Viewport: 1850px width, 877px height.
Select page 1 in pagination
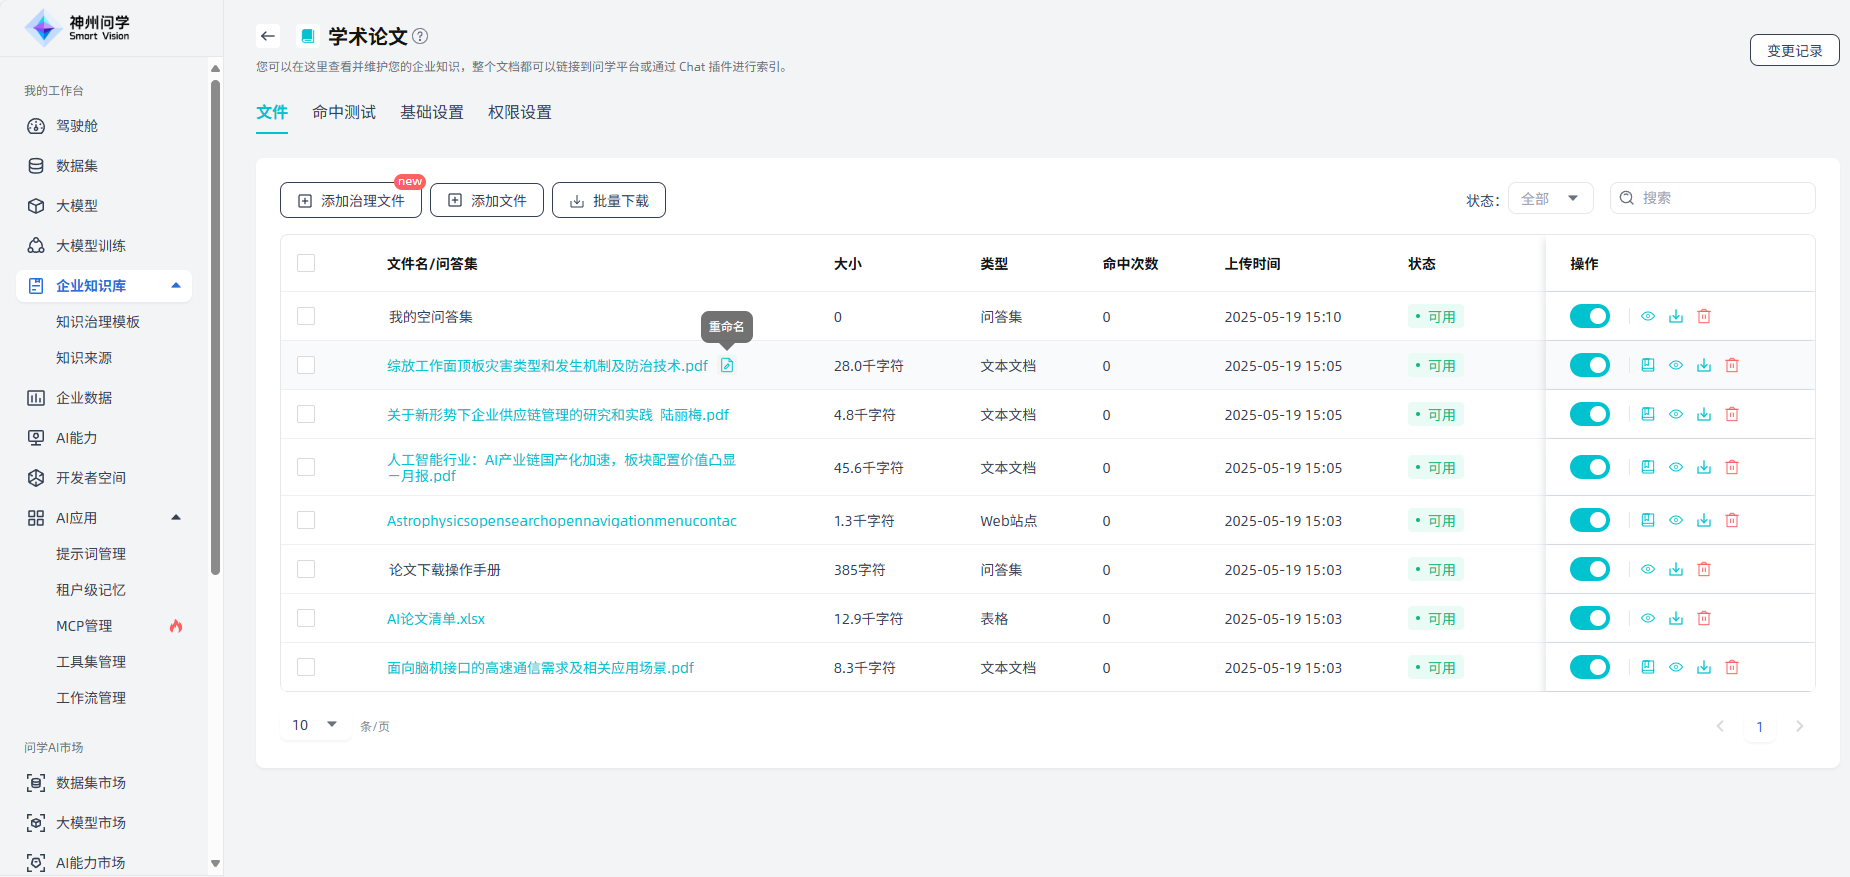(1759, 726)
